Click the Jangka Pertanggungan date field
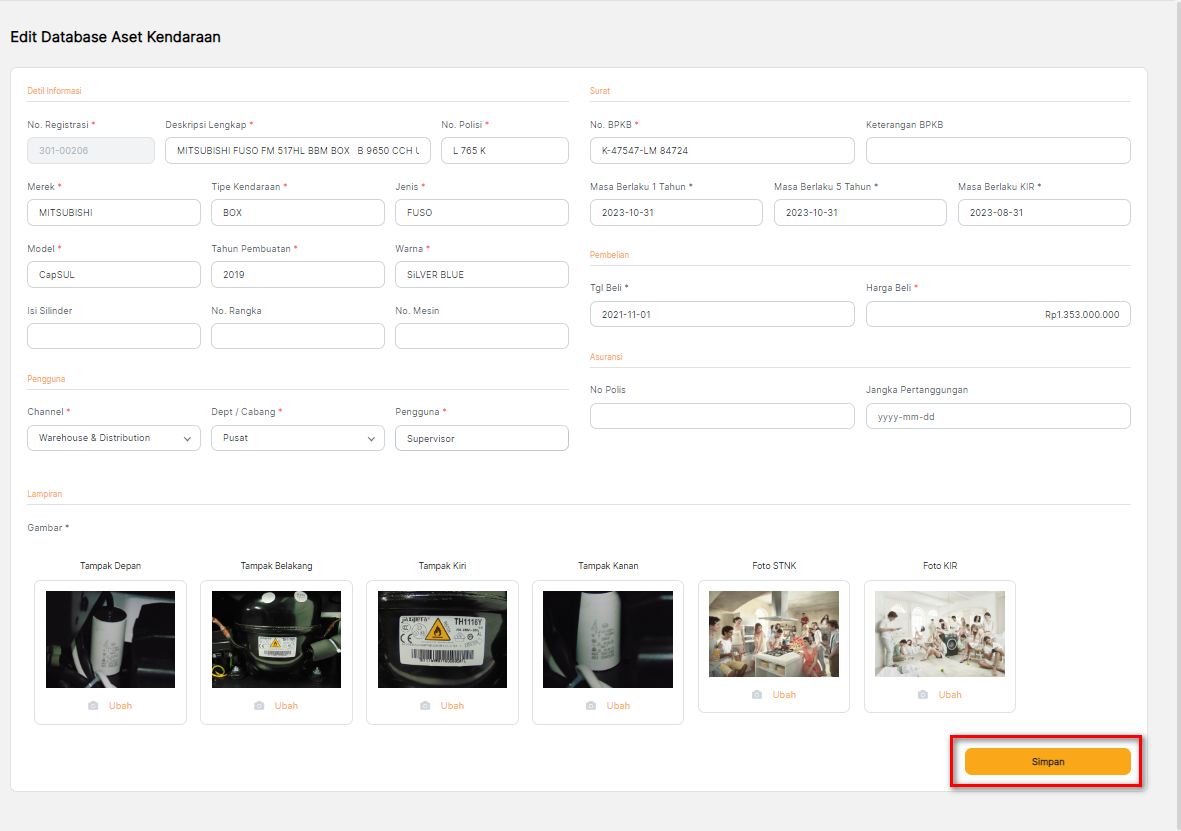Image resolution: width=1181 pixels, height=831 pixels. click(x=997, y=416)
